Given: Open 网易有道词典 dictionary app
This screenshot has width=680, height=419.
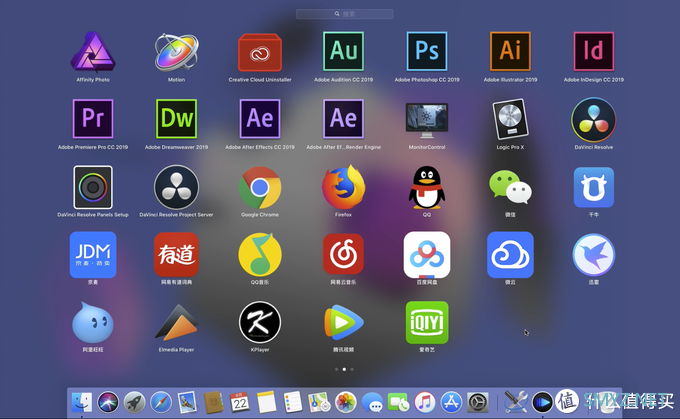Looking at the screenshot, I should coord(177,255).
